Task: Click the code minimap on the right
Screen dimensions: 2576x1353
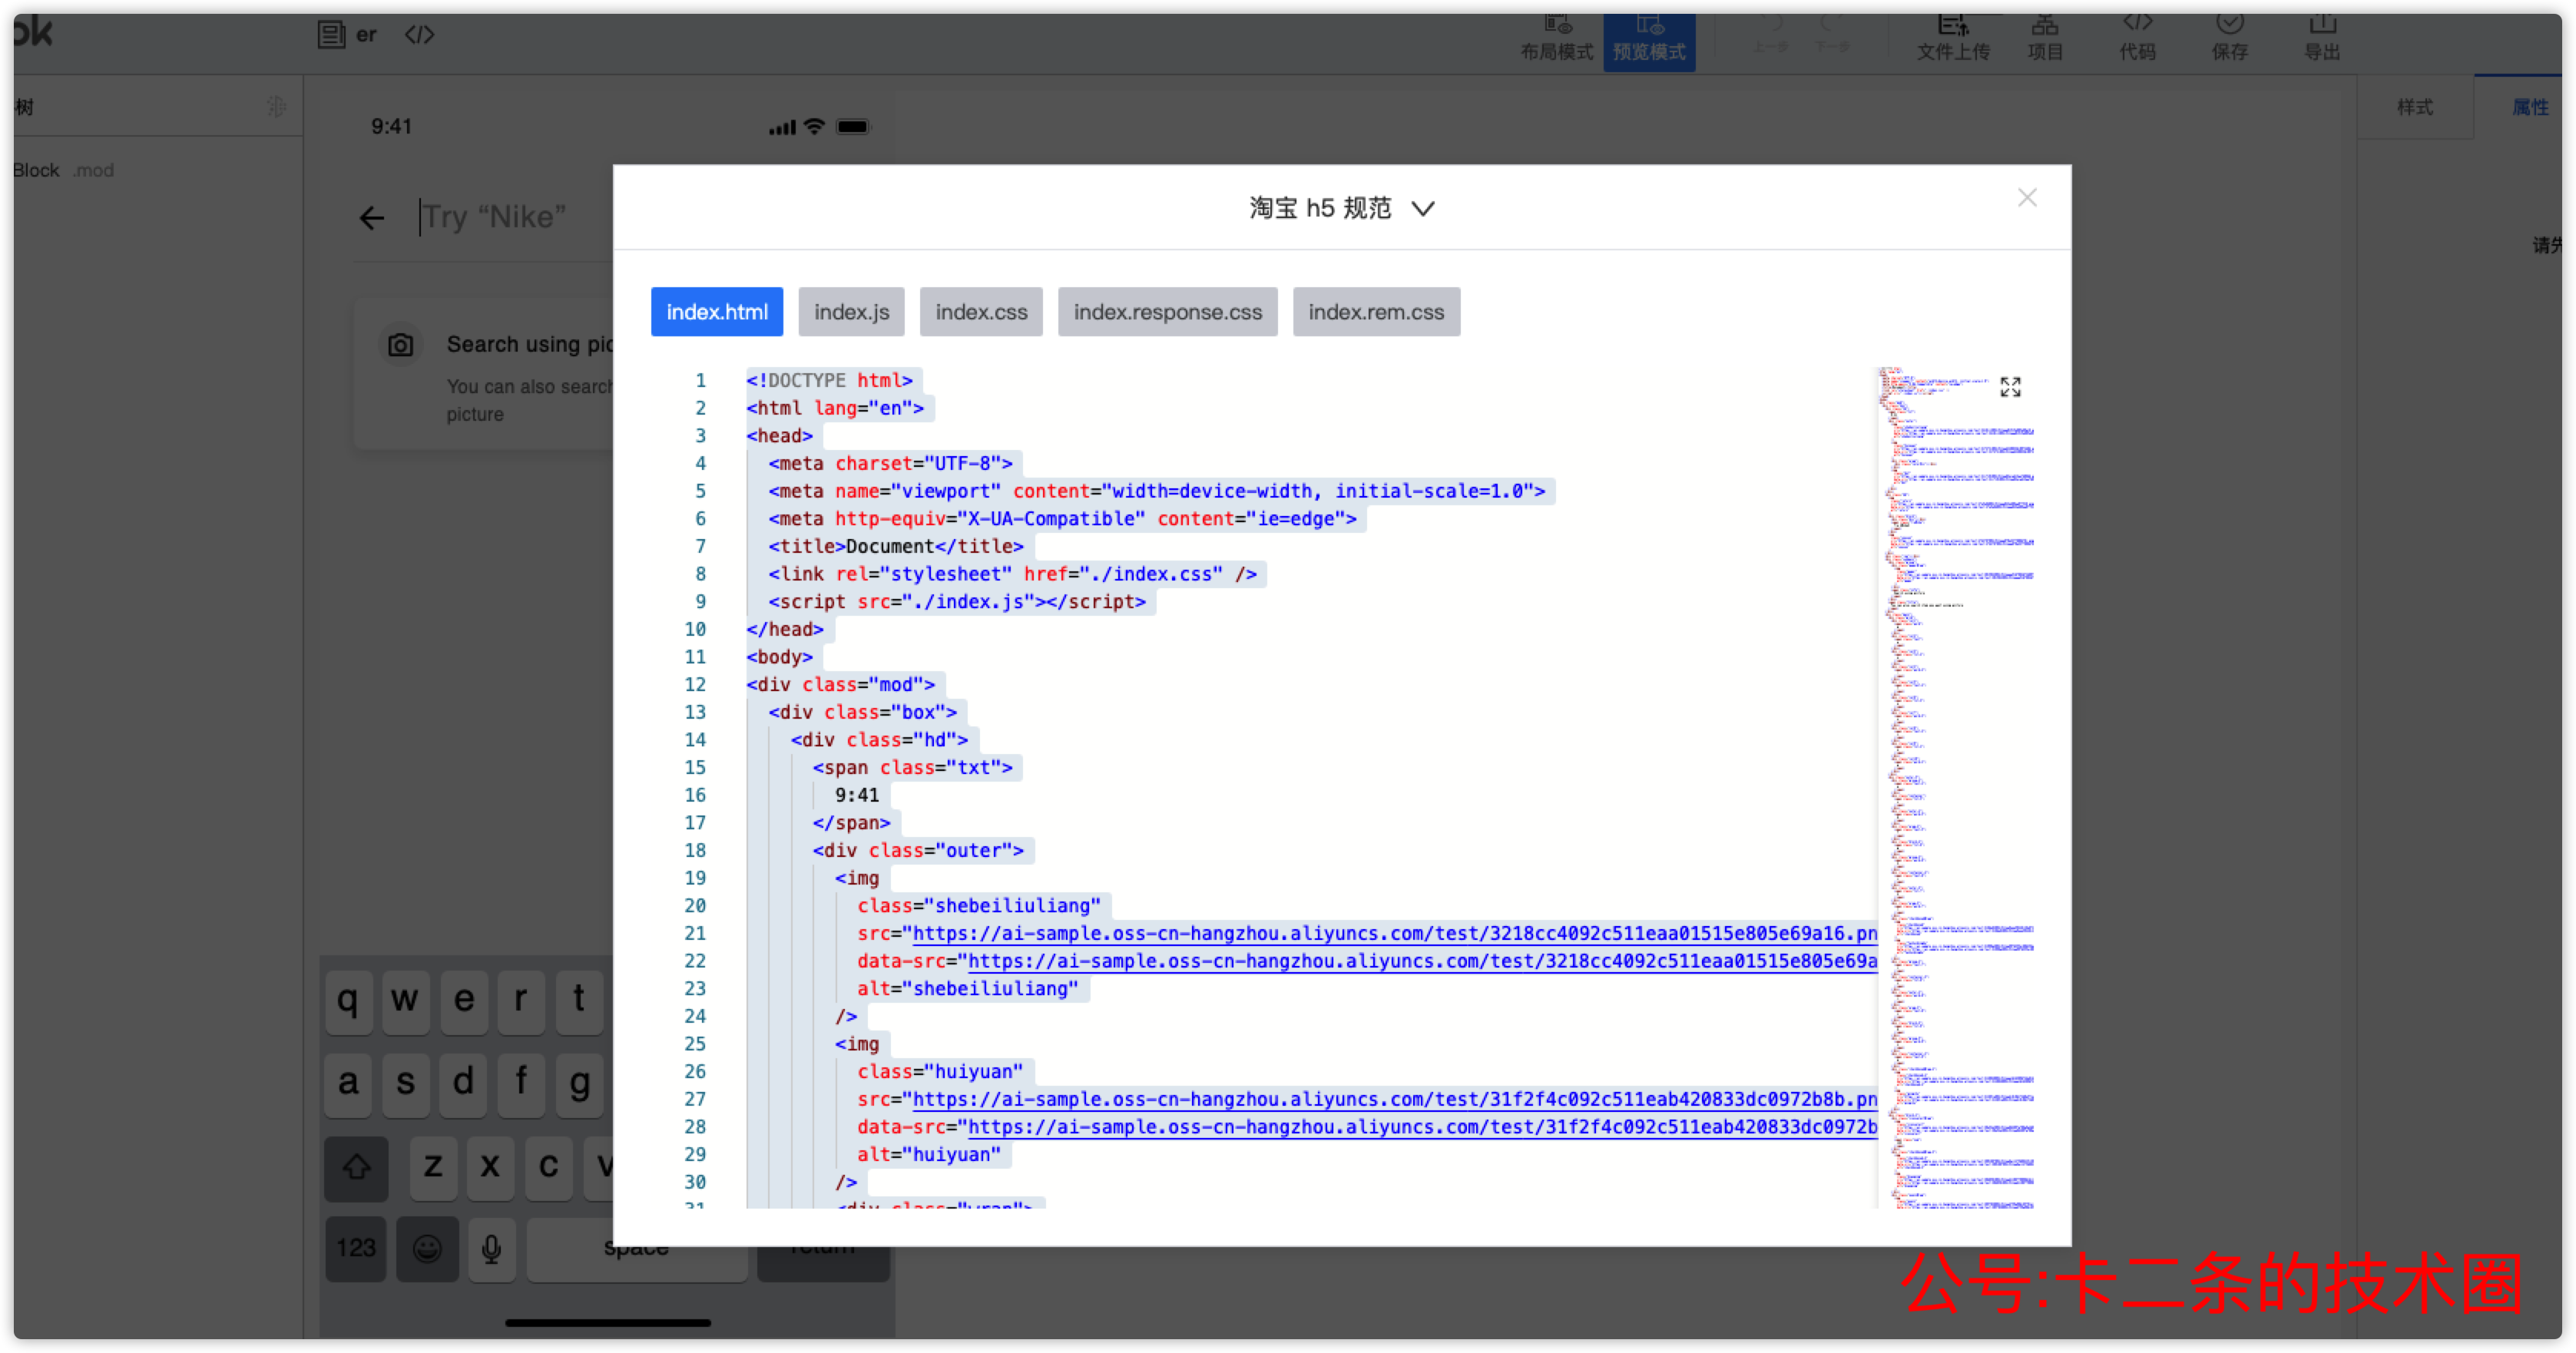Action: 1956,788
